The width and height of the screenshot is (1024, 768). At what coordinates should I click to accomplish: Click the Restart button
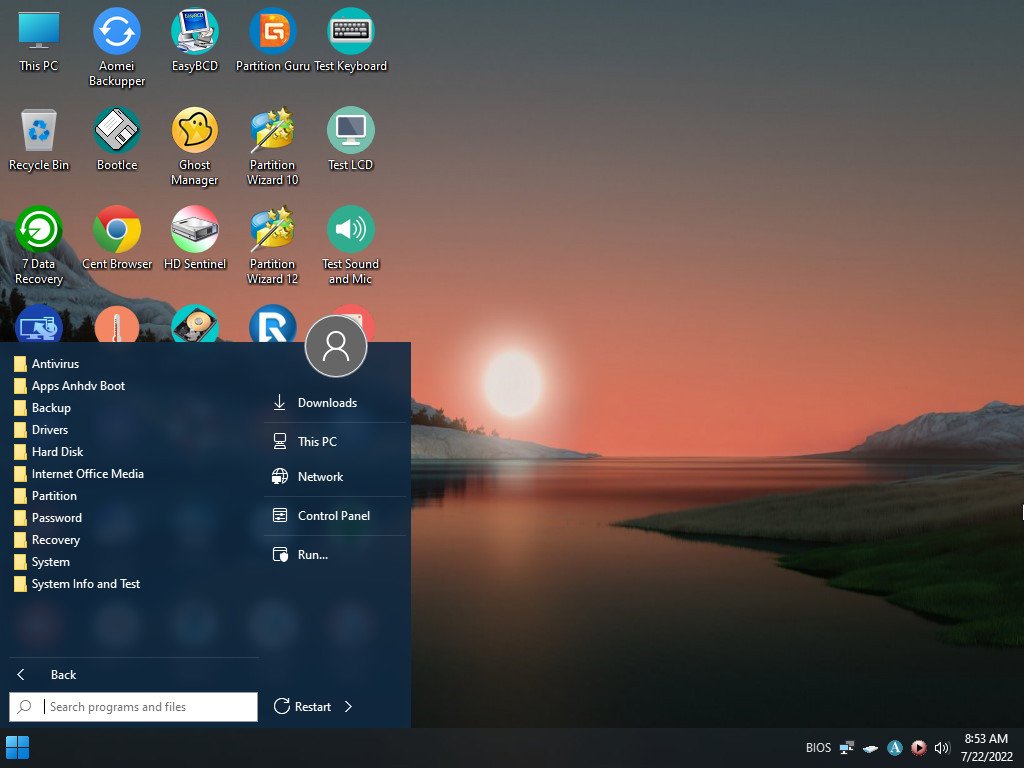click(x=303, y=707)
